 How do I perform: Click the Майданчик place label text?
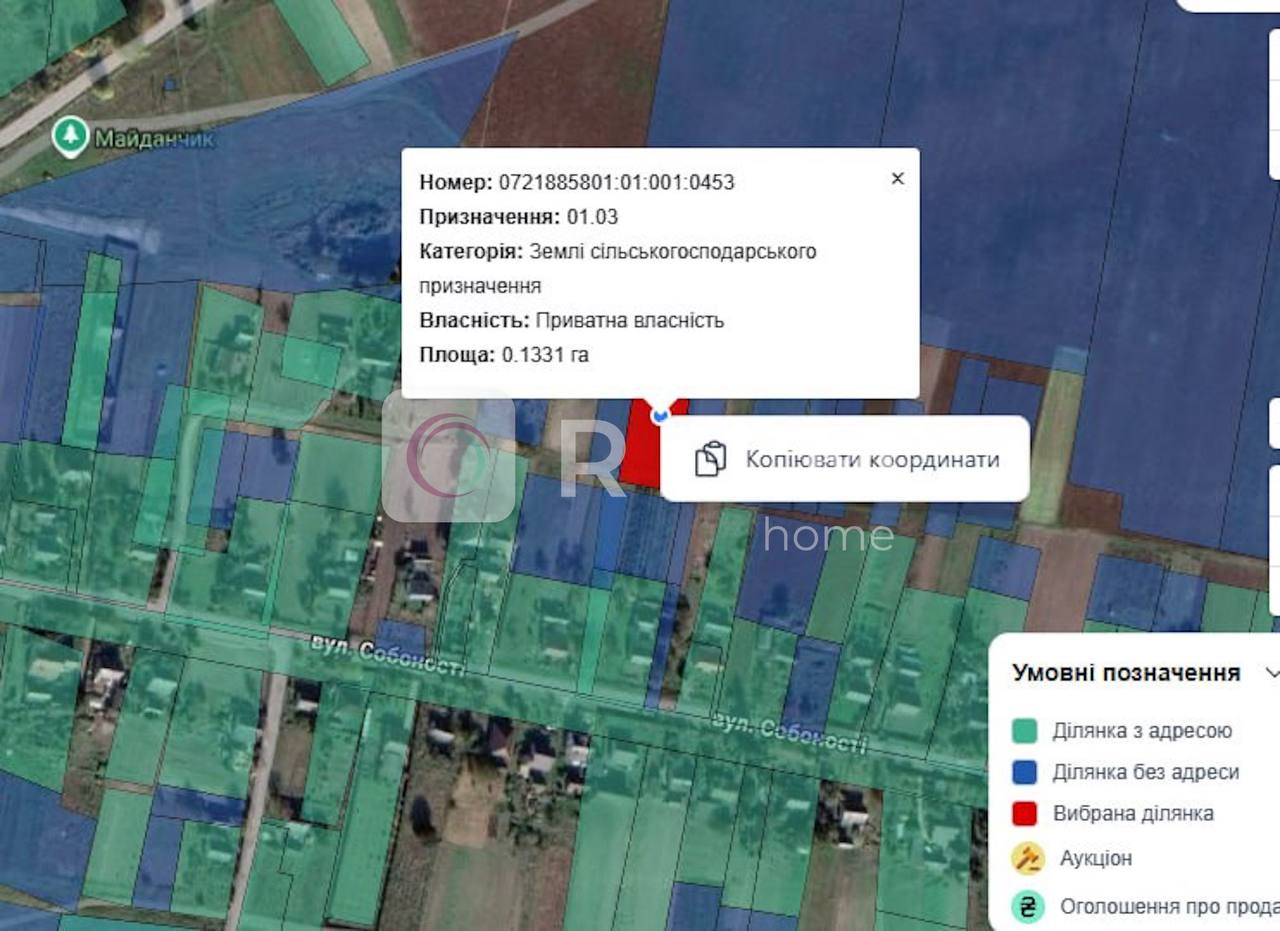click(x=154, y=138)
